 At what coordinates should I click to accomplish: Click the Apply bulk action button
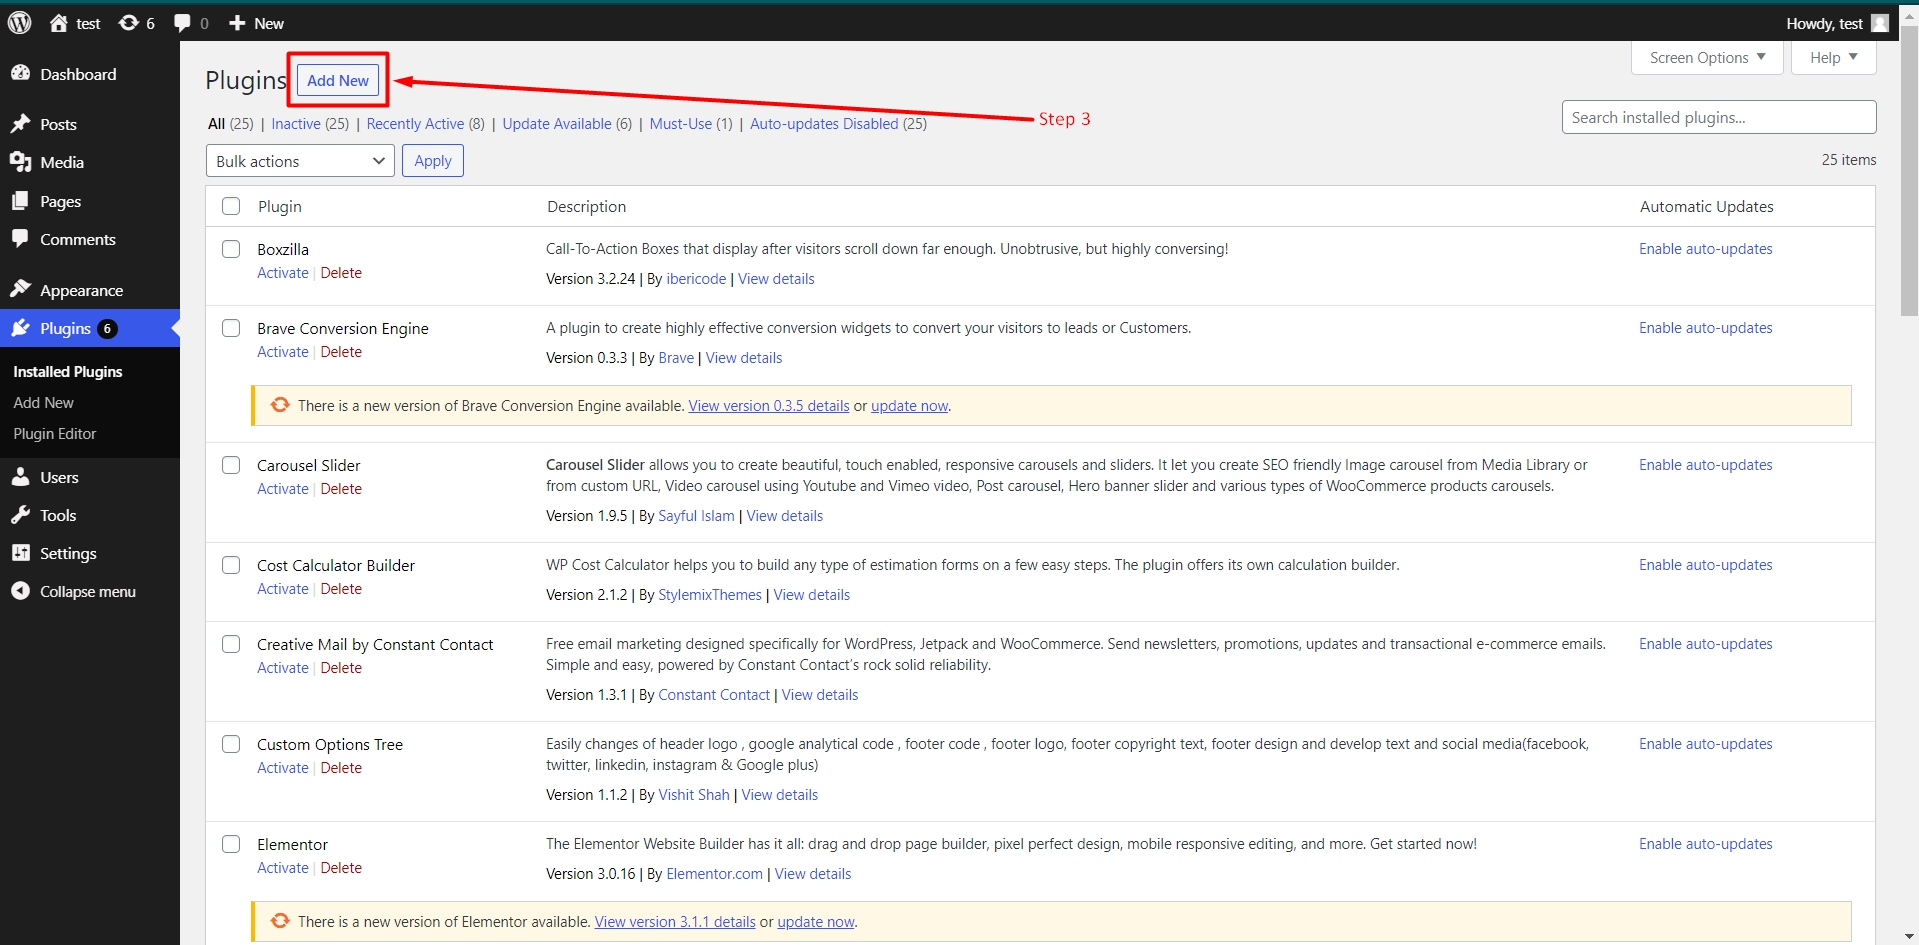(x=433, y=161)
